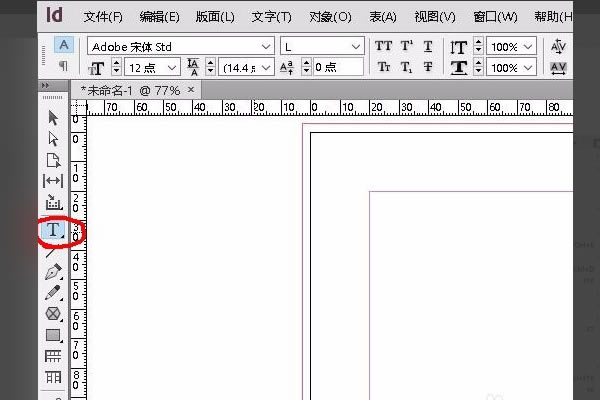Screen dimensions: 600x400
Task: Click the baseline shift icon
Action: coord(287,68)
